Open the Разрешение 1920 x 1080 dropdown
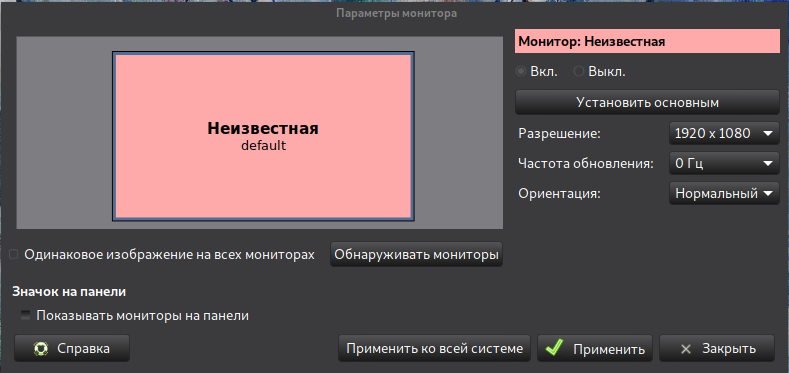789x373 pixels. click(x=724, y=133)
